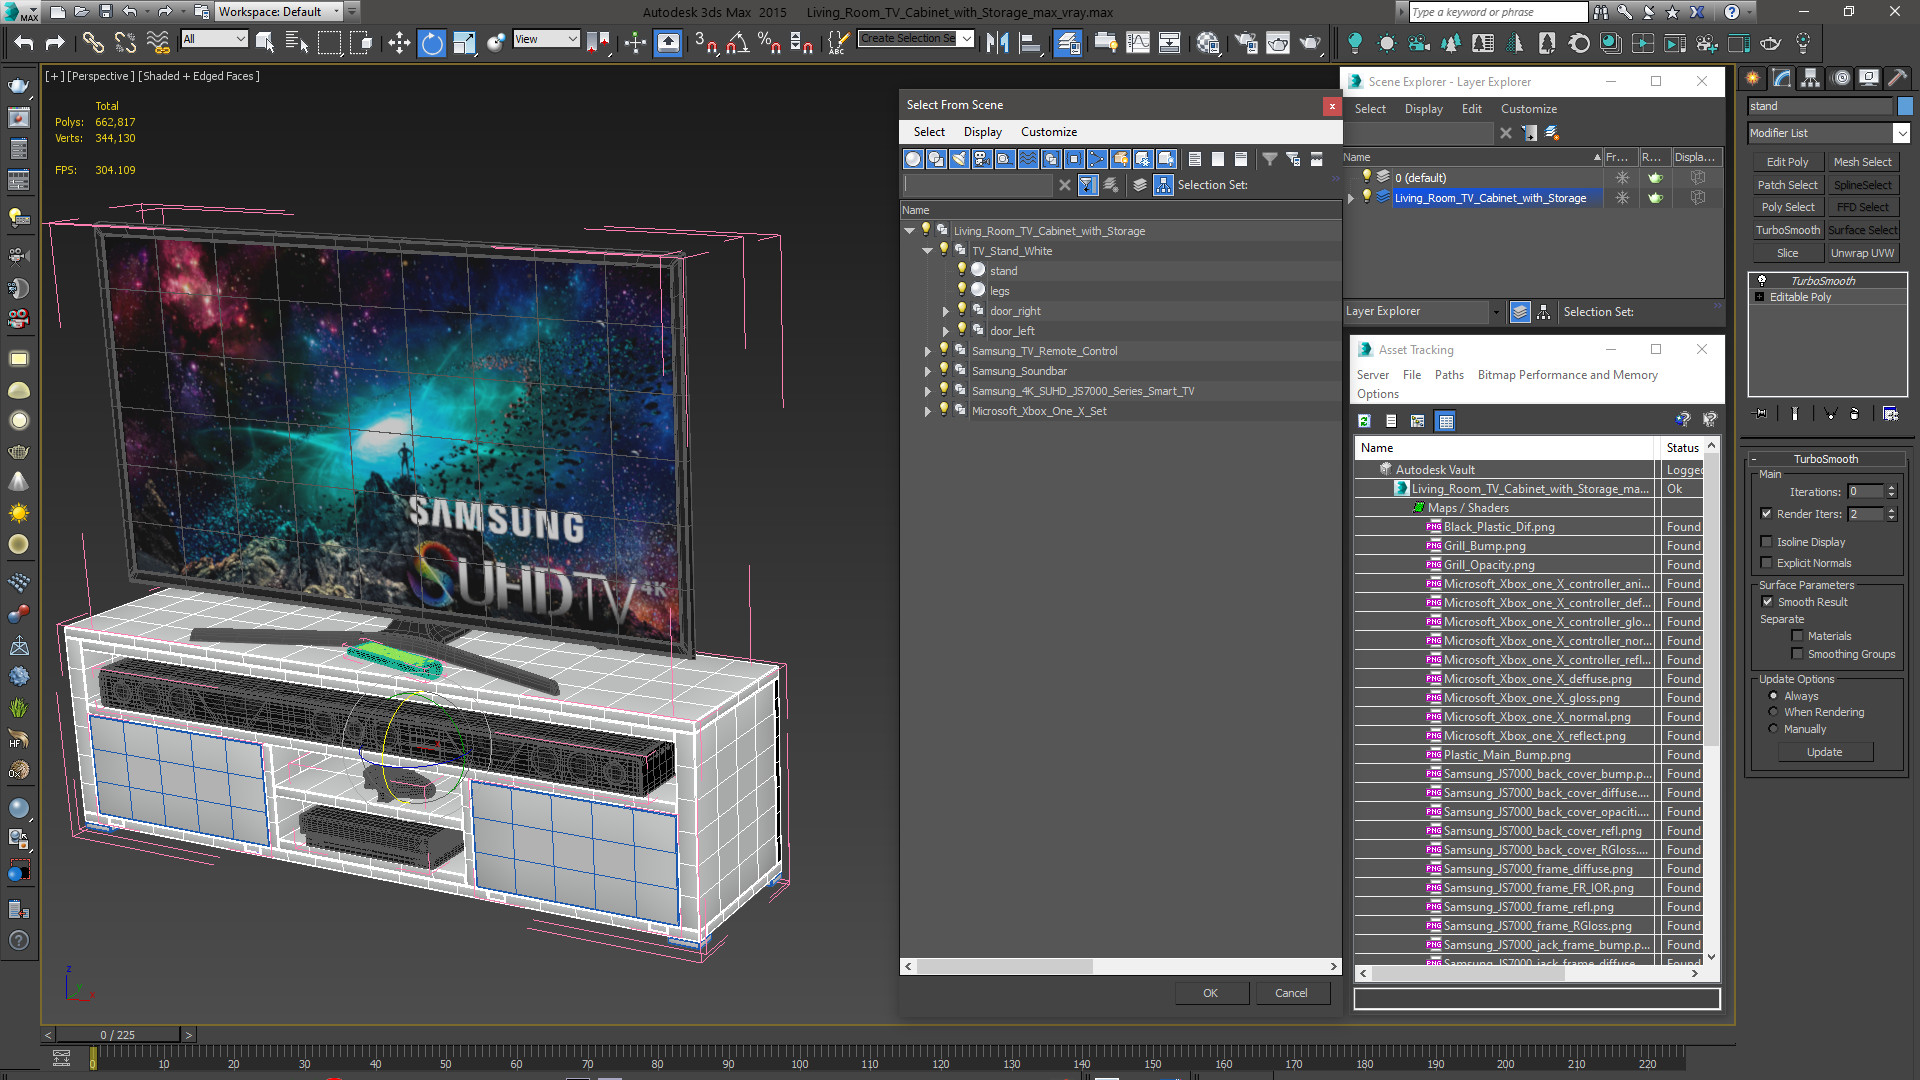The width and height of the screenshot is (1920, 1080).
Task: Activate the Select and Rotate tool
Action: click(432, 42)
